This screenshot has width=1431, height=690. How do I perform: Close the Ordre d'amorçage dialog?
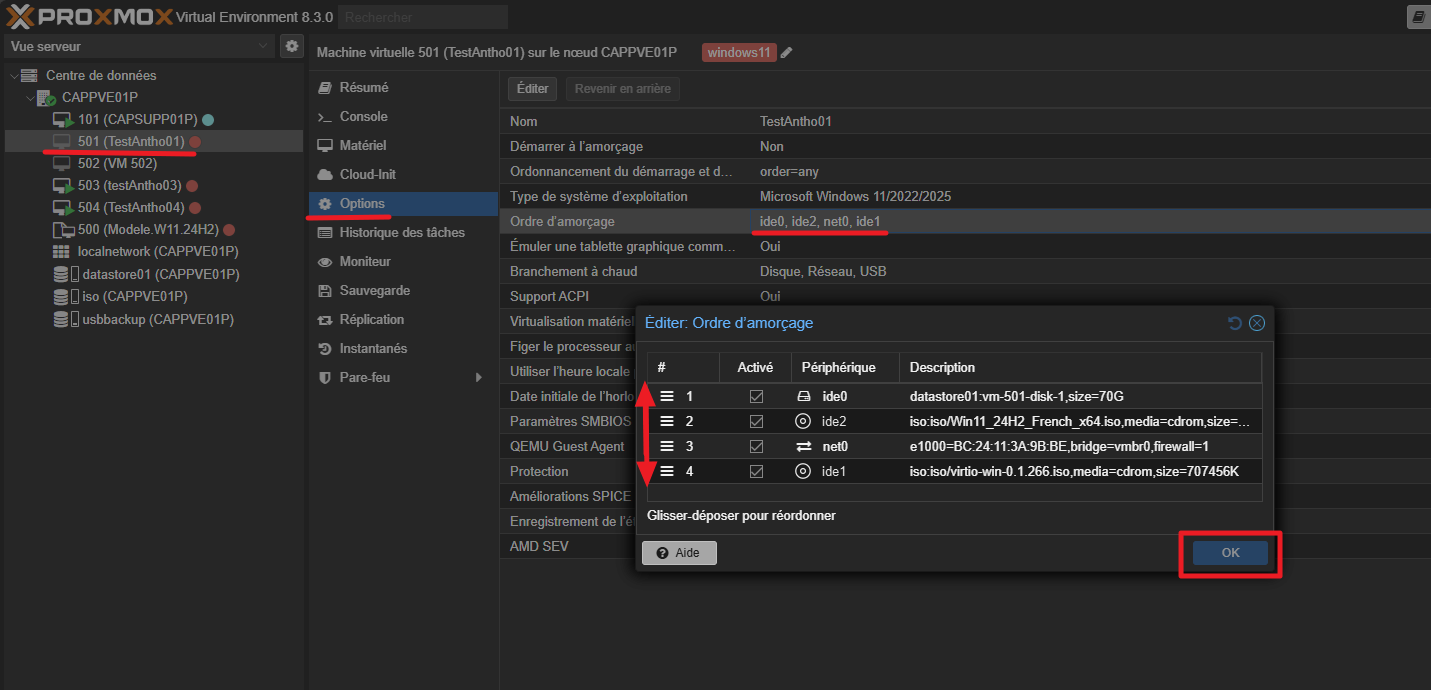coord(1258,323)
